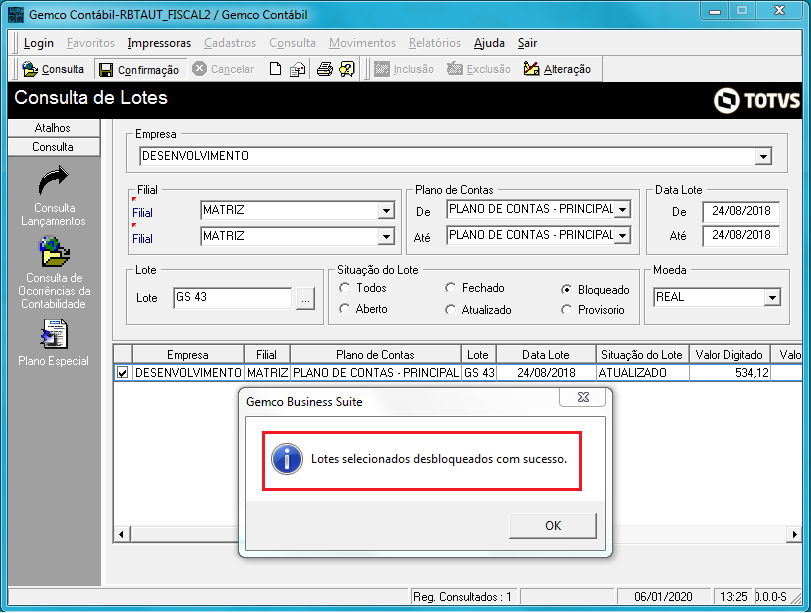Screen dimensions: 811x613
Task: Click the 06/01/2020 date in status bar
Action: tap(664, 597)
